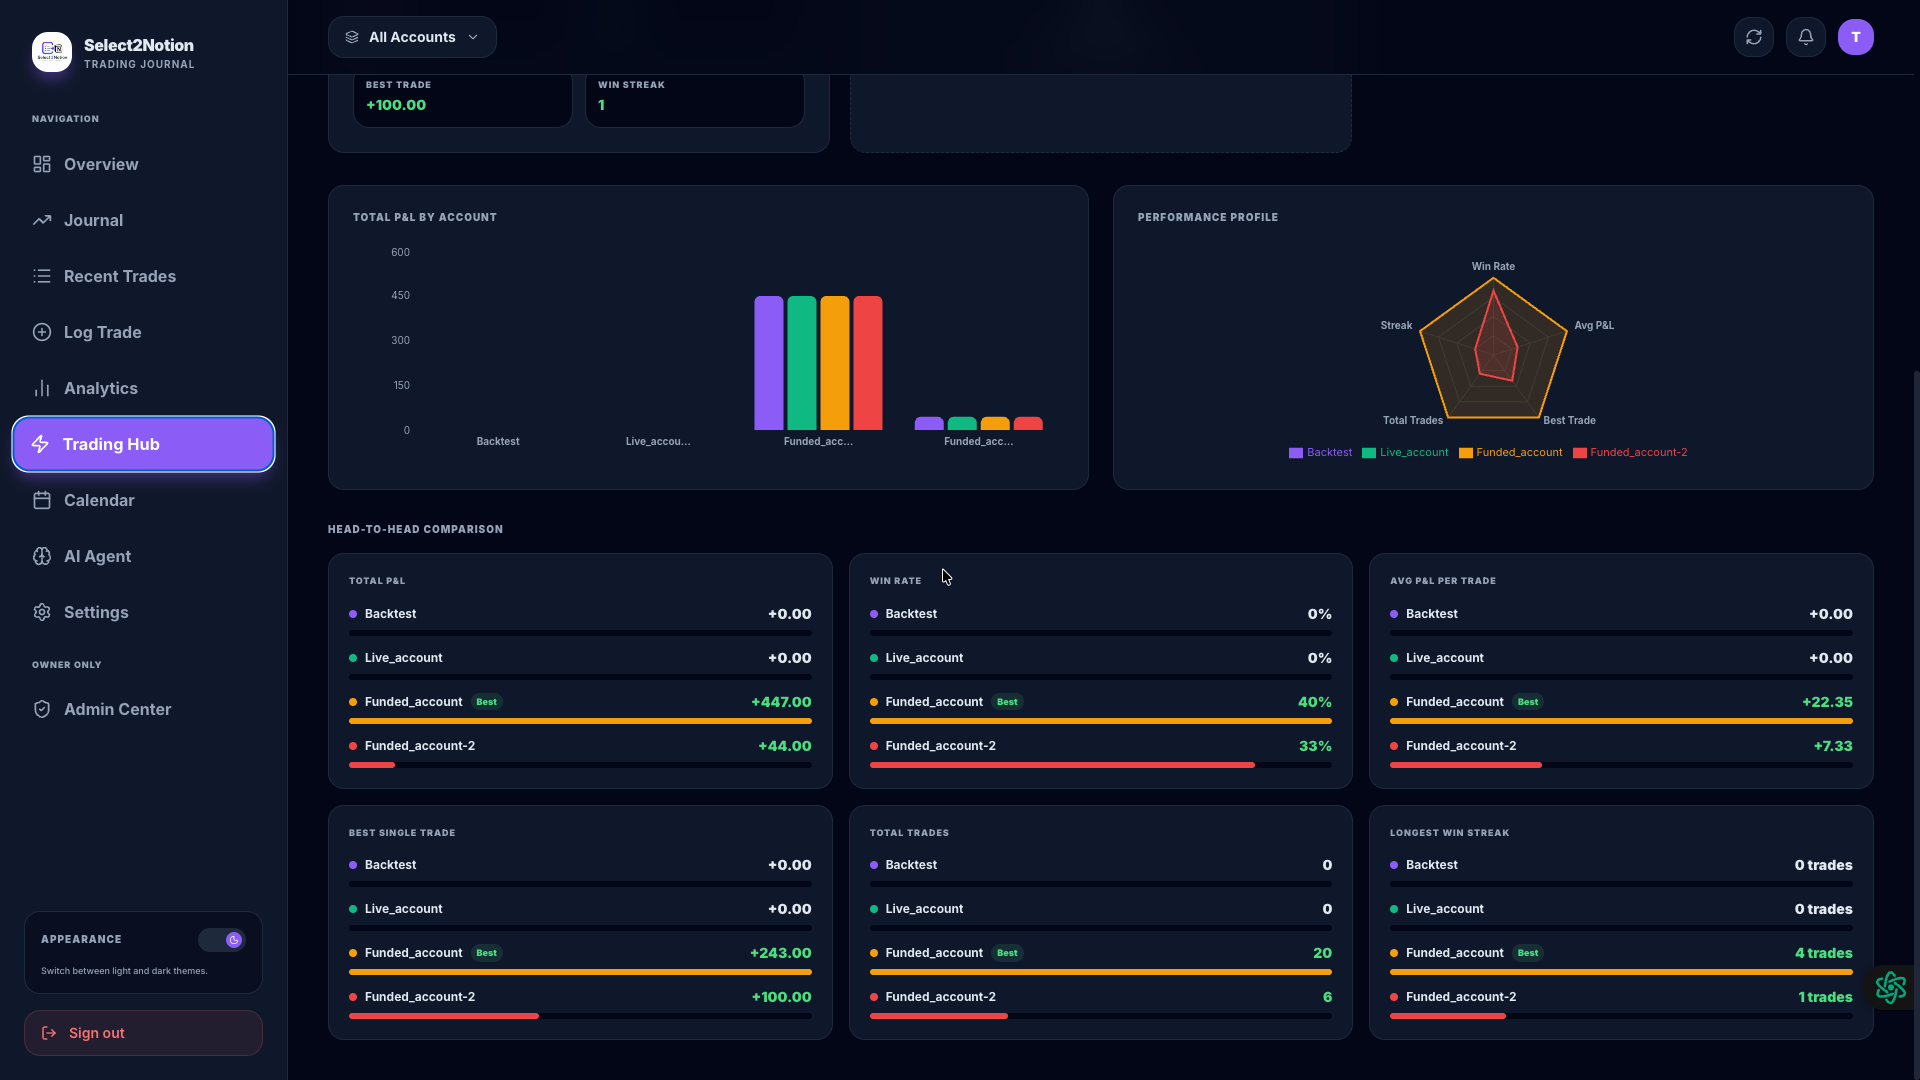Click the Log Trade plus icon
Screen dimensions: 1920x1080
42,332
